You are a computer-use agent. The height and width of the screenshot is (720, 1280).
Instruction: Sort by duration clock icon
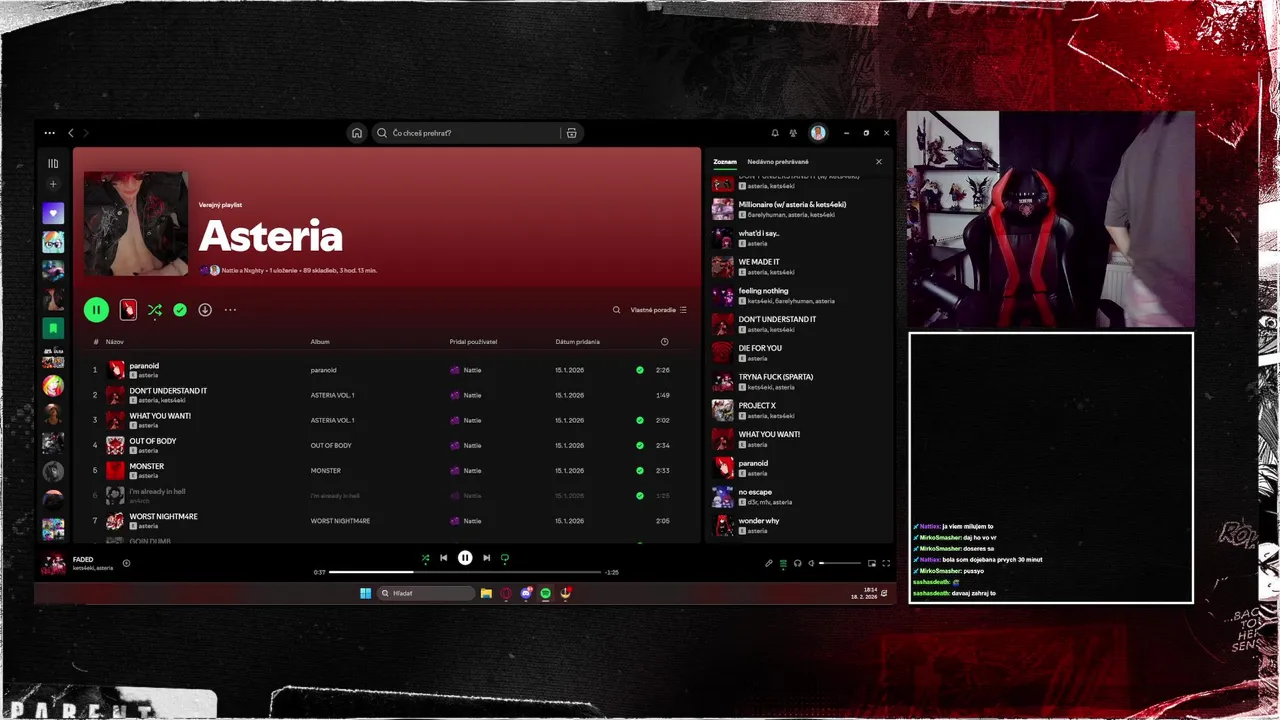665,342
